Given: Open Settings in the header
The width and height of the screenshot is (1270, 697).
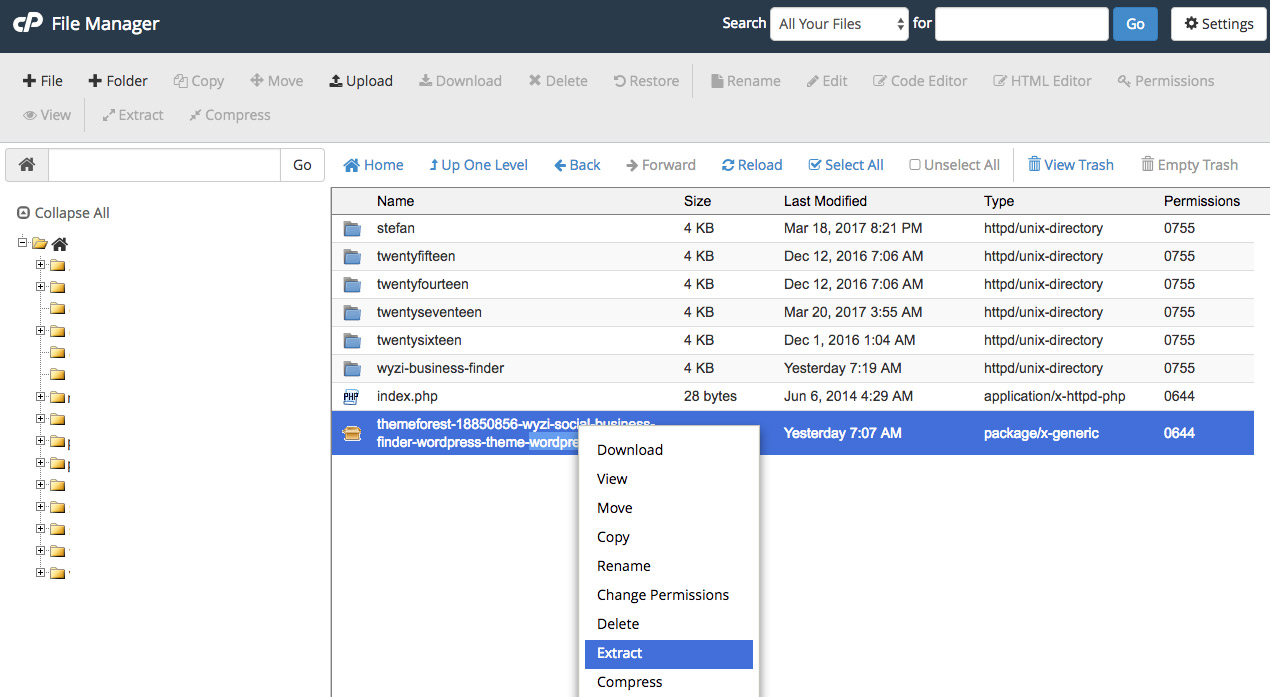Looking at the screenshot, I should 1219,24.
